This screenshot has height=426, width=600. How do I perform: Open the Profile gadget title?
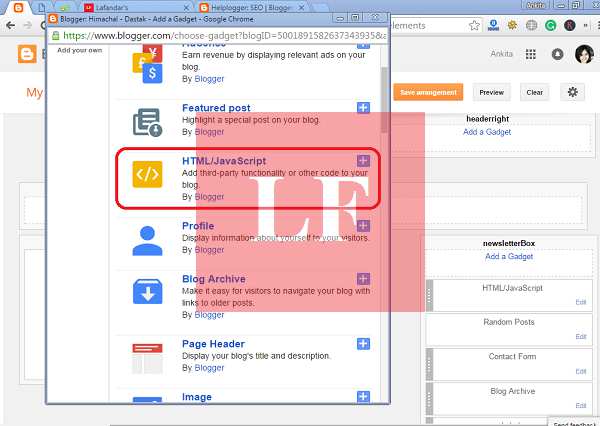198,226
